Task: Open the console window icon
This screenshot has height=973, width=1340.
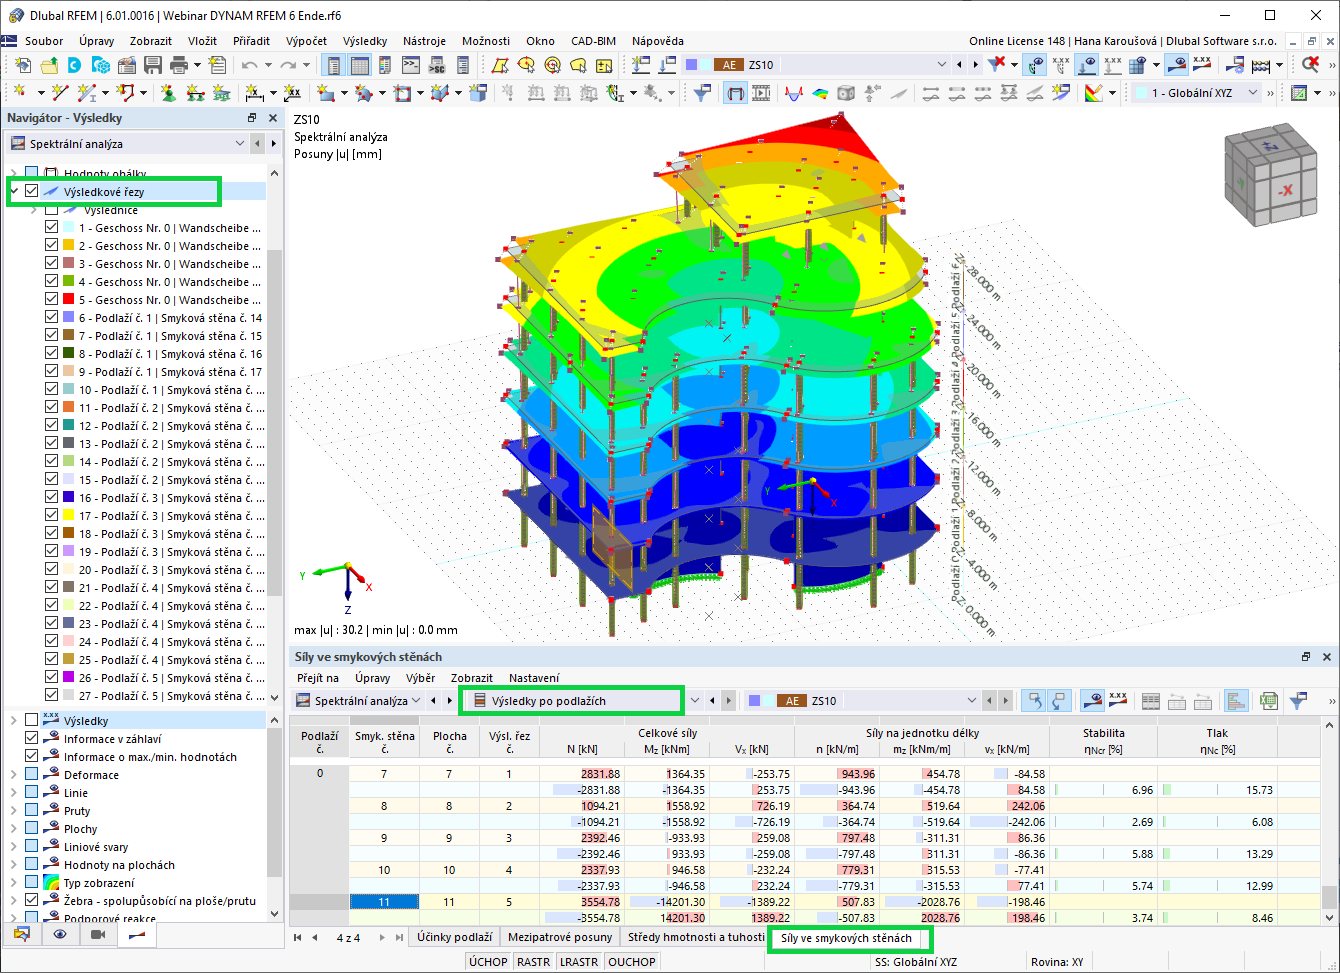Action: click(410, 65)
